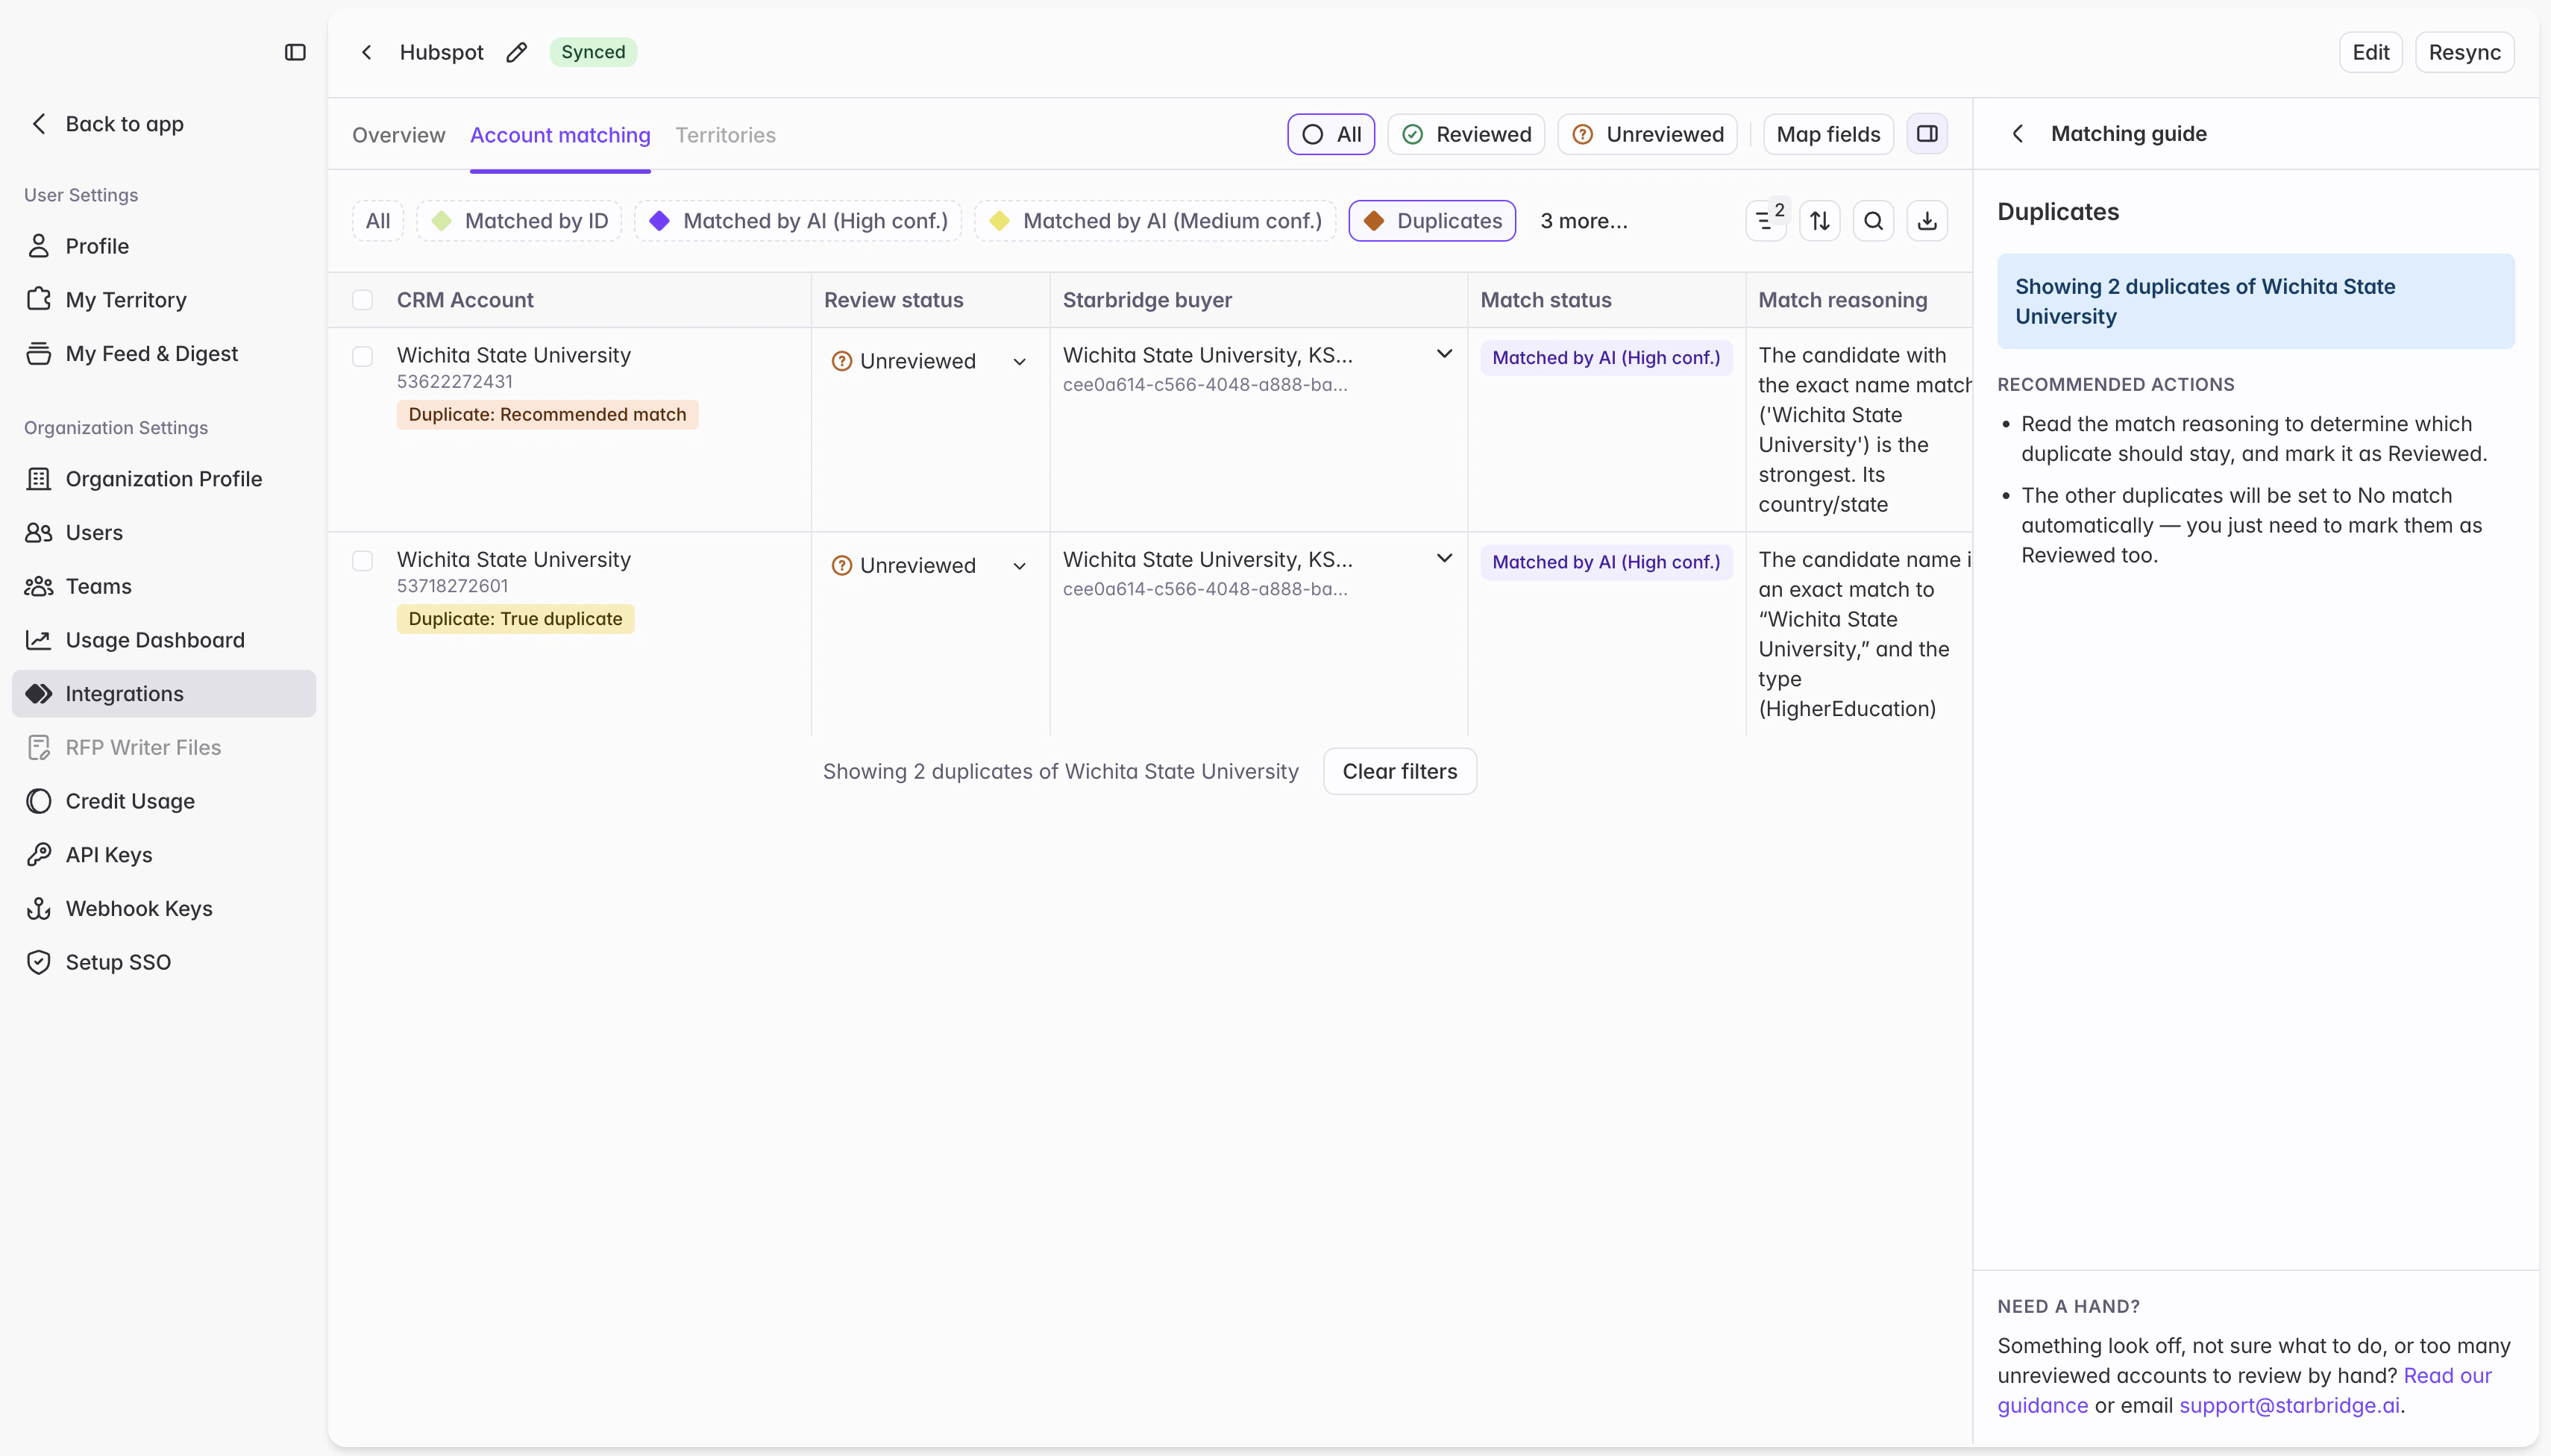Open My Territory settings
The width and height of the screenshot is (2551, 1456).
pos(164,300)
